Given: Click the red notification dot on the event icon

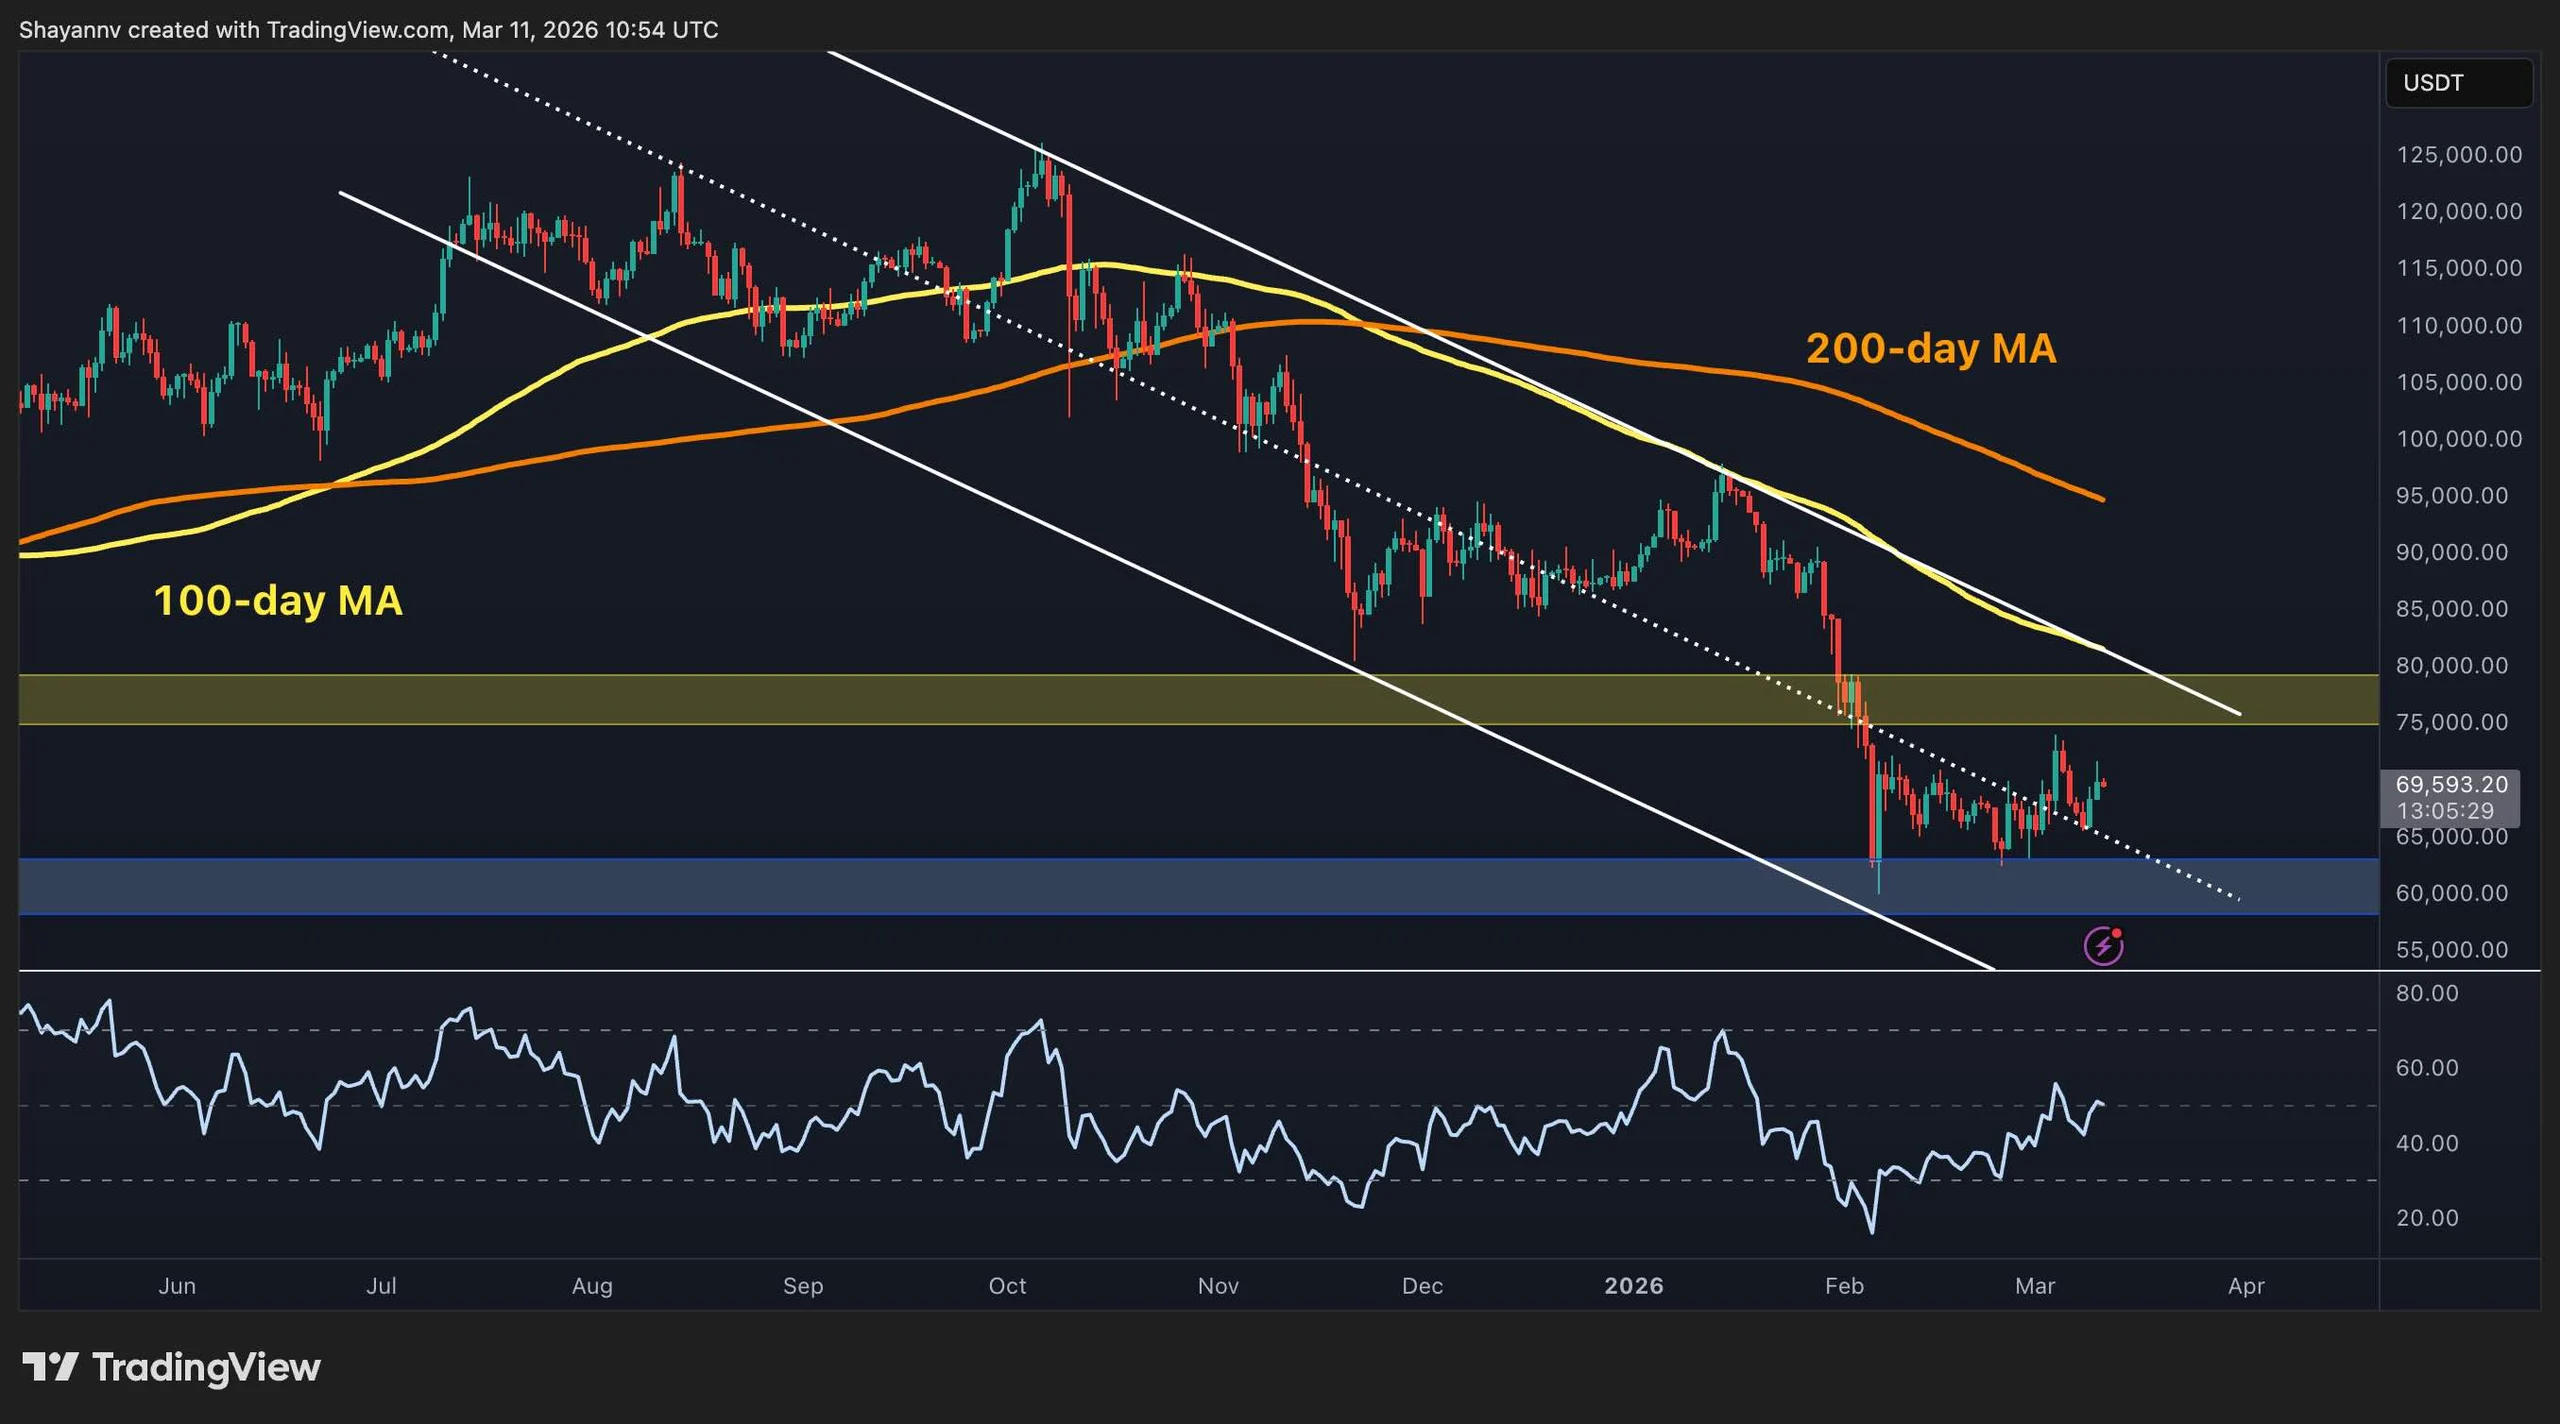Looking at the screenshot, I should tap(2117, 931).
